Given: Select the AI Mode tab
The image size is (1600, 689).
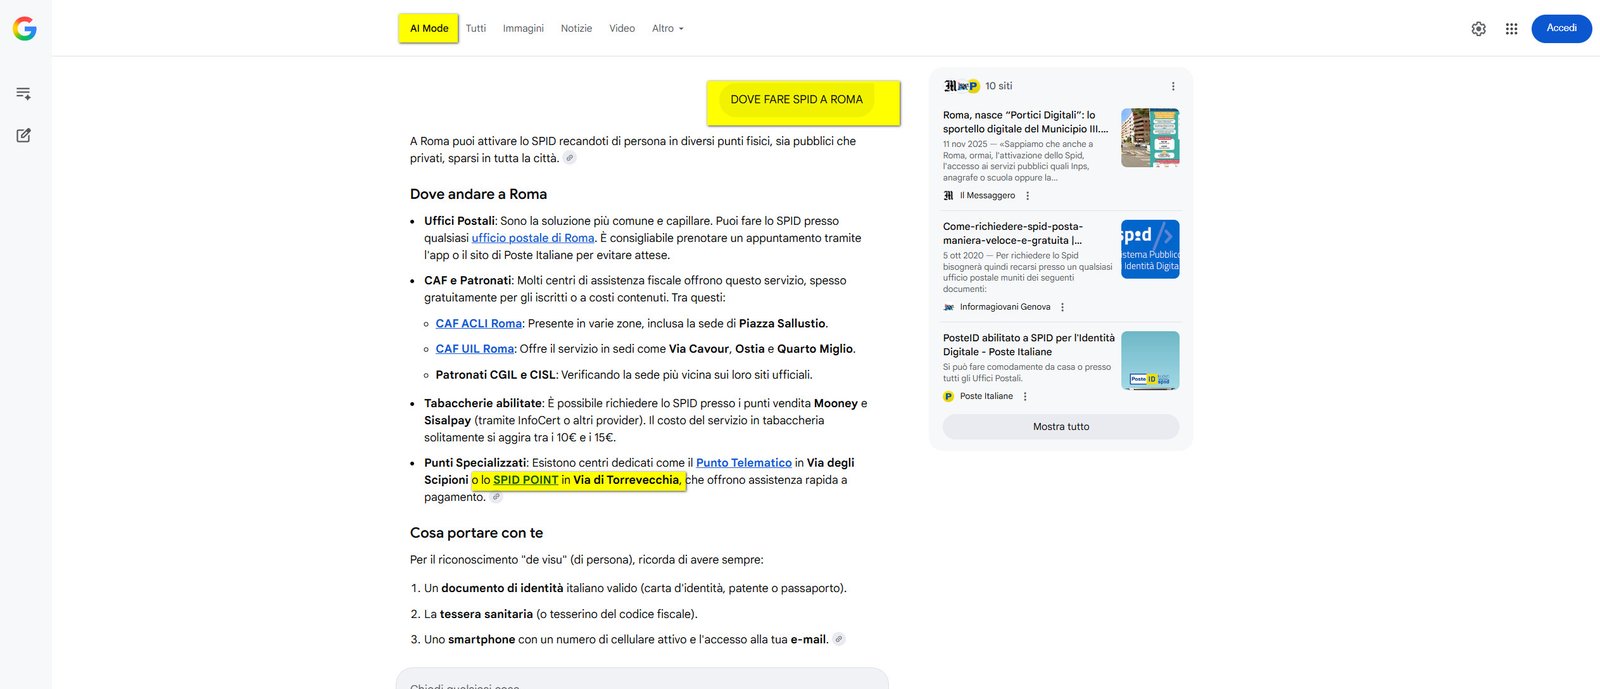Looking at the screenshot, I should (429, 28).
